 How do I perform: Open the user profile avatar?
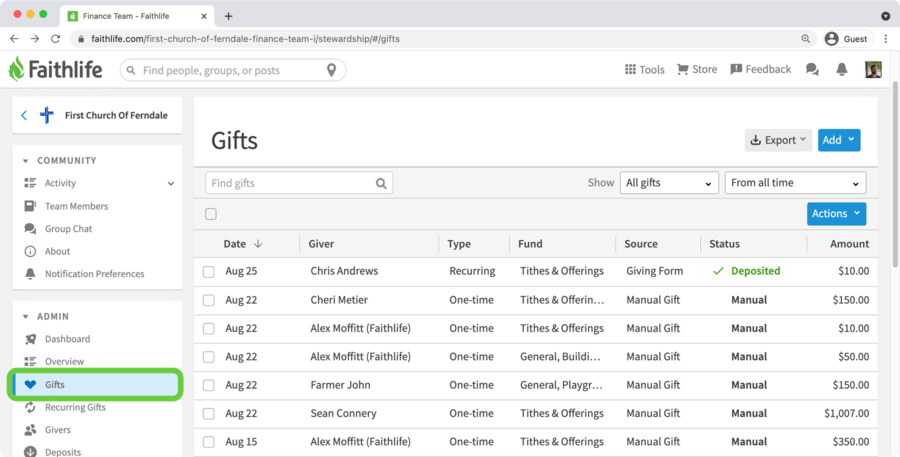[x=873, y=69]
